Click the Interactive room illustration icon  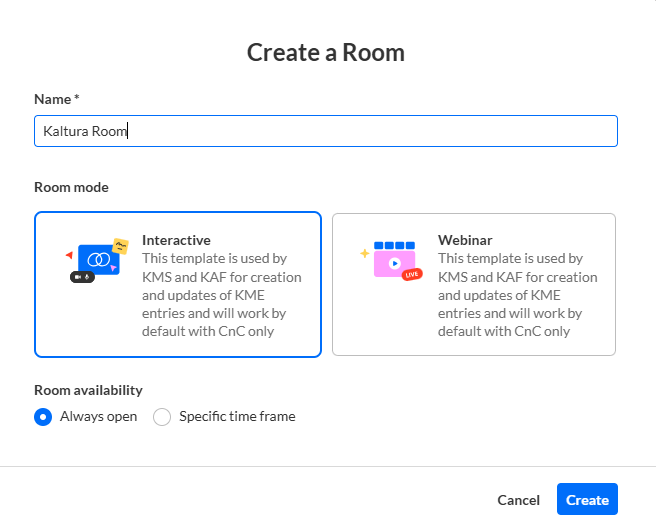[x=97, y=260]
